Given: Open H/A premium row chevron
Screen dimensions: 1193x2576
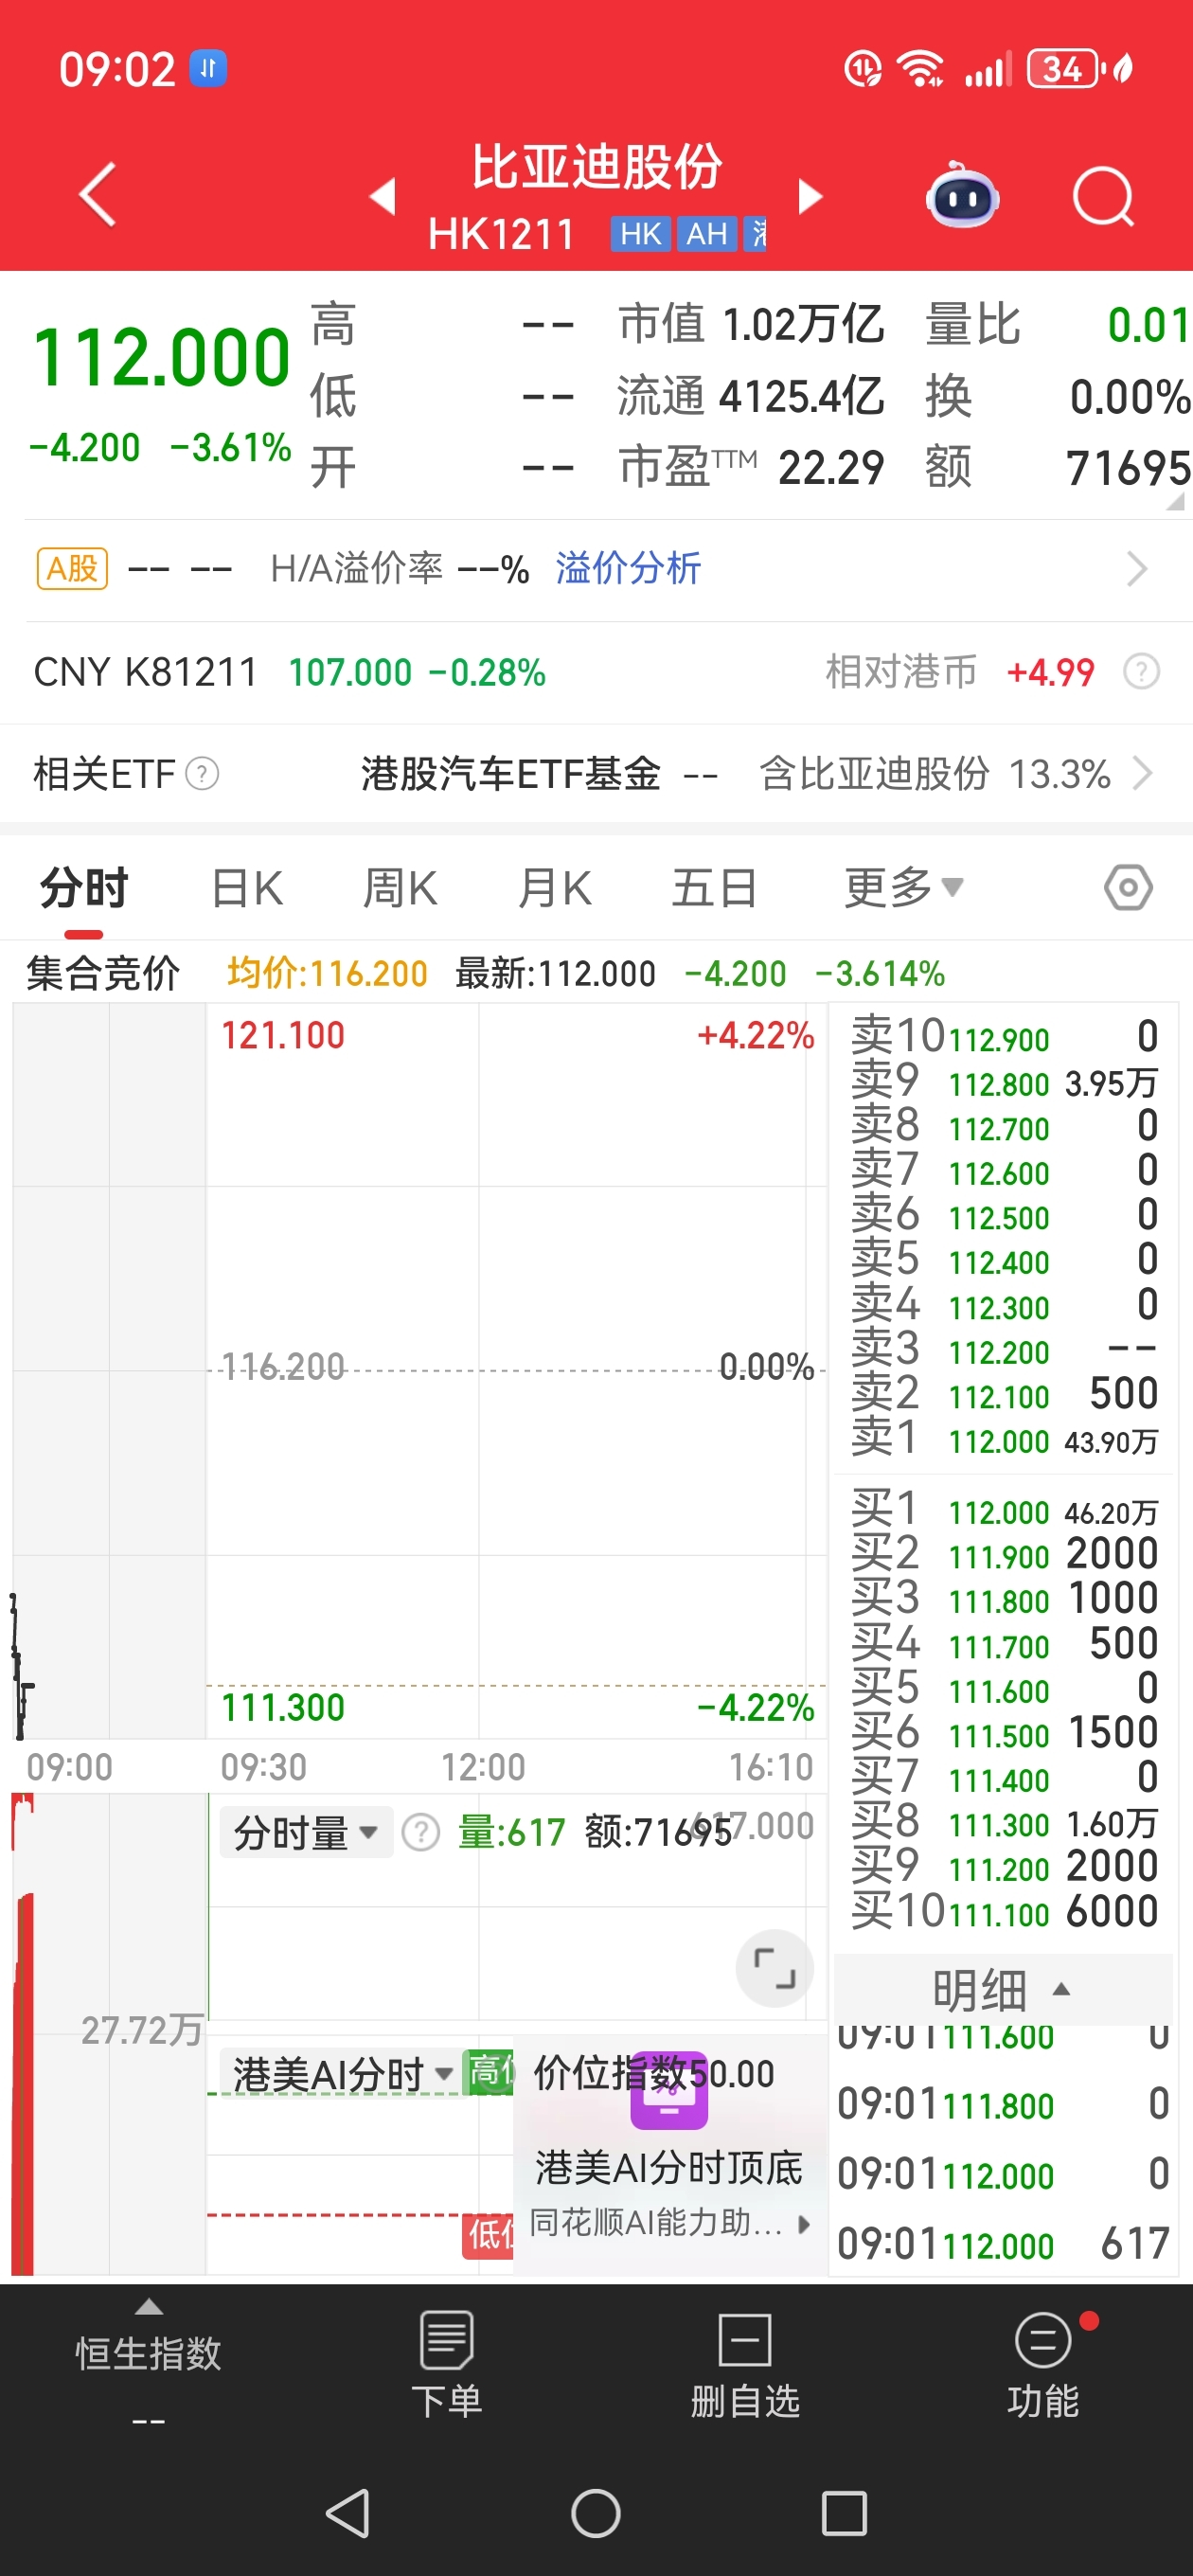Looking at the screenshot, I should click(1137, 569).
